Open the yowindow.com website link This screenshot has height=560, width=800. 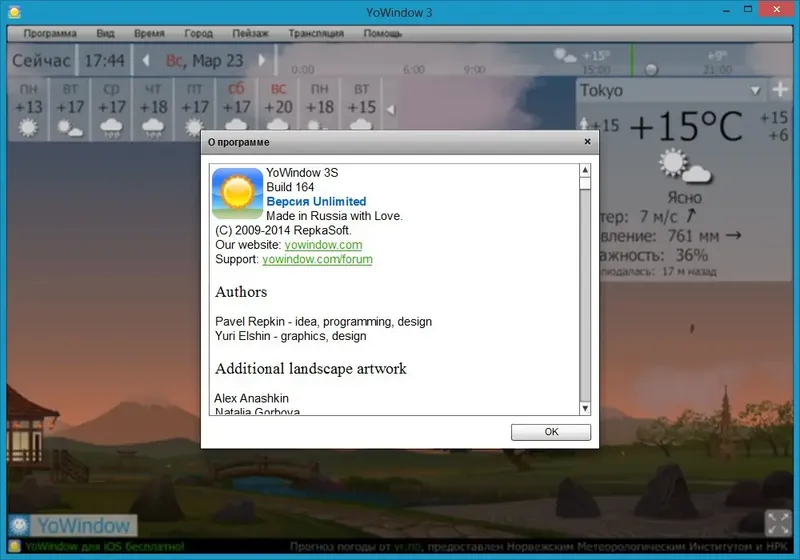click(x=323, y=245)
